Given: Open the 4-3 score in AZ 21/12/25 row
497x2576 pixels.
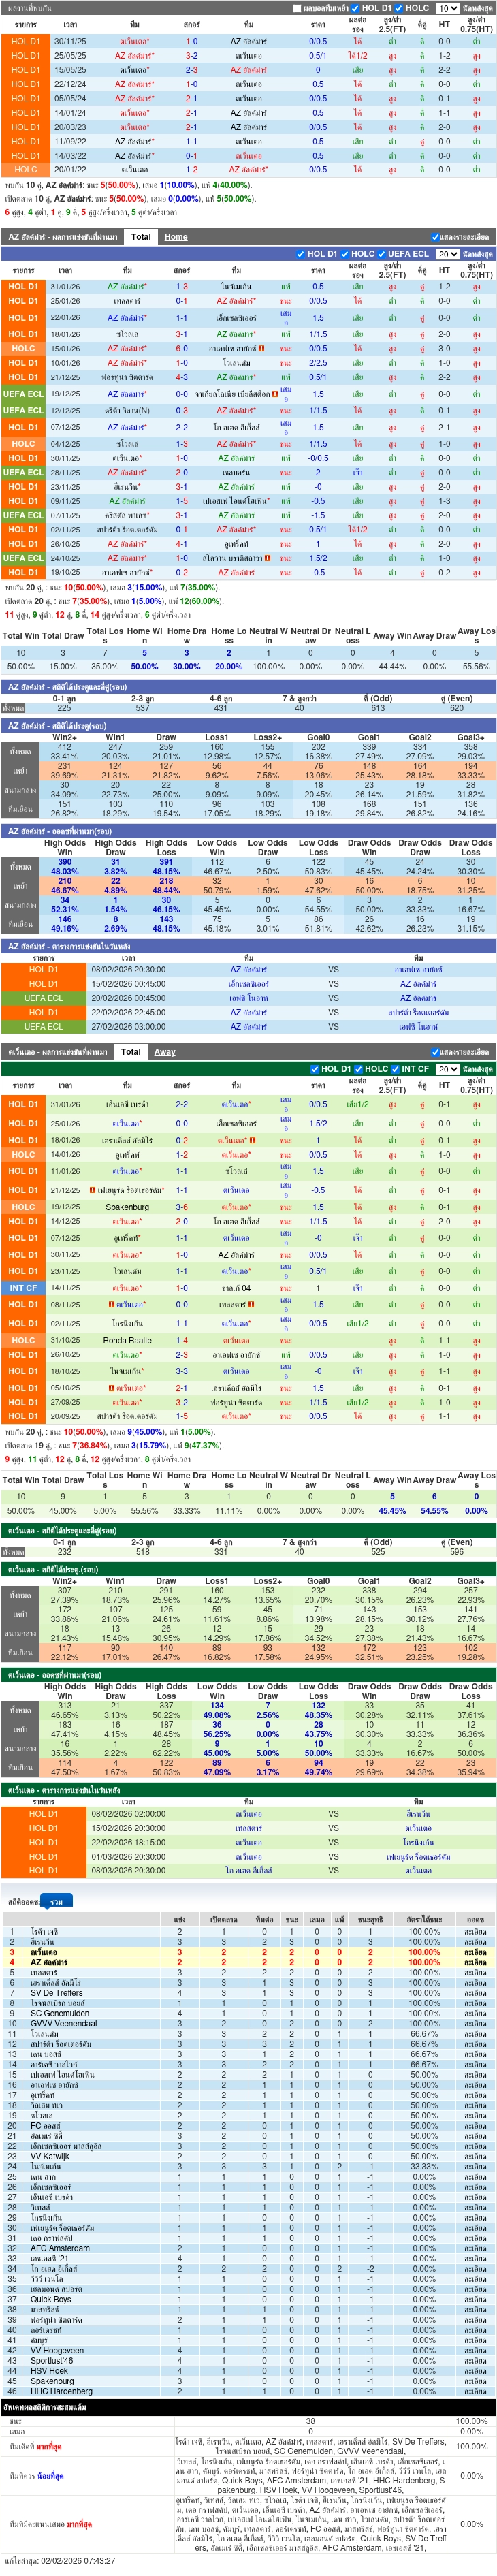Looking at the screenshot, I should [181, 377].
